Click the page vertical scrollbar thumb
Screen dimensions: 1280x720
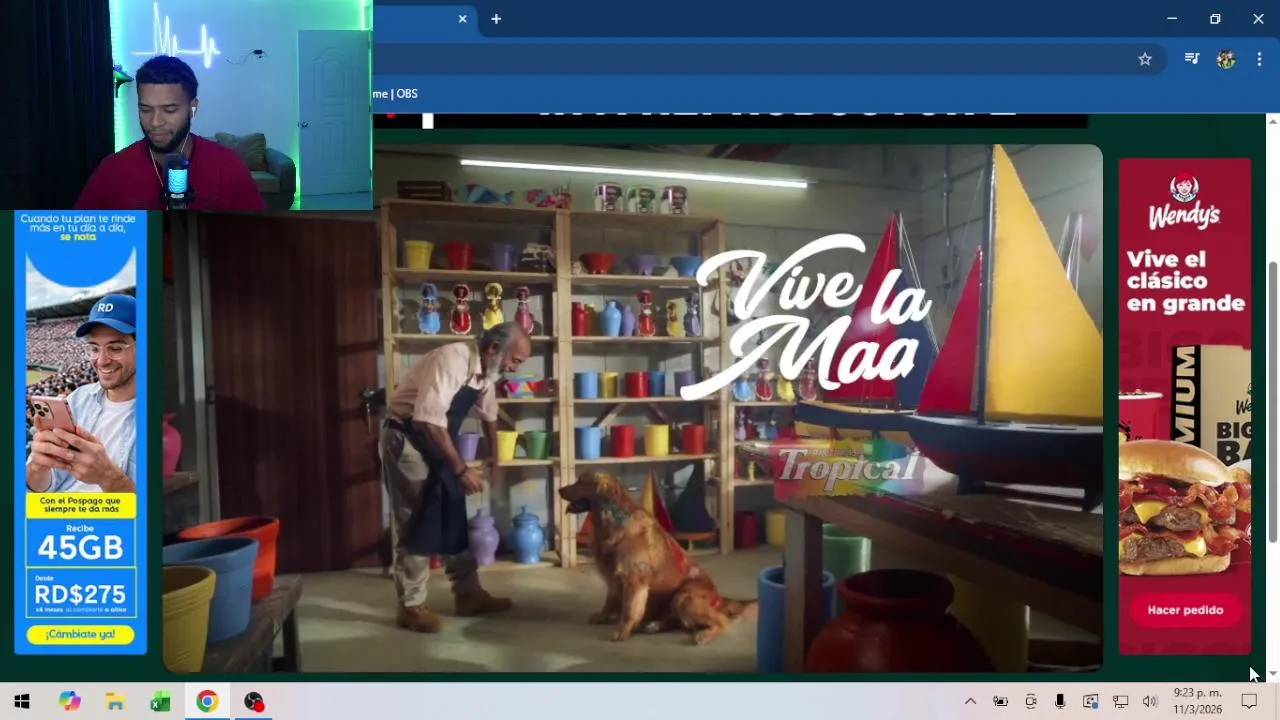1273,402
